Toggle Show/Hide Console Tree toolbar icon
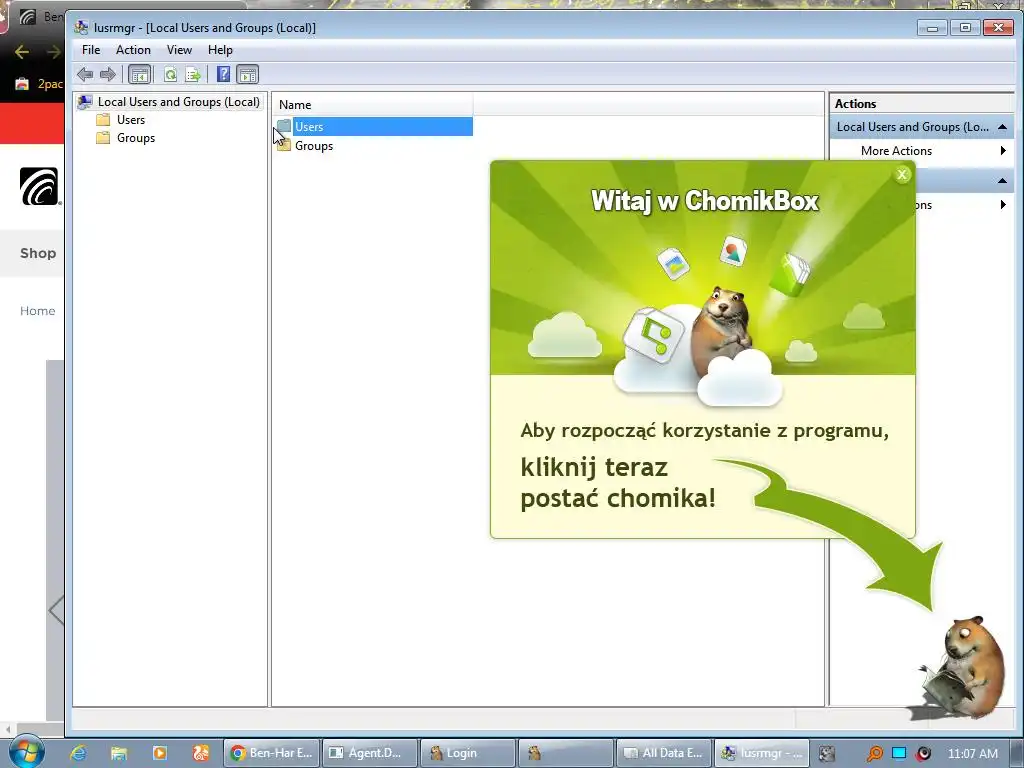1024x768 pixels. pos(139,74)
